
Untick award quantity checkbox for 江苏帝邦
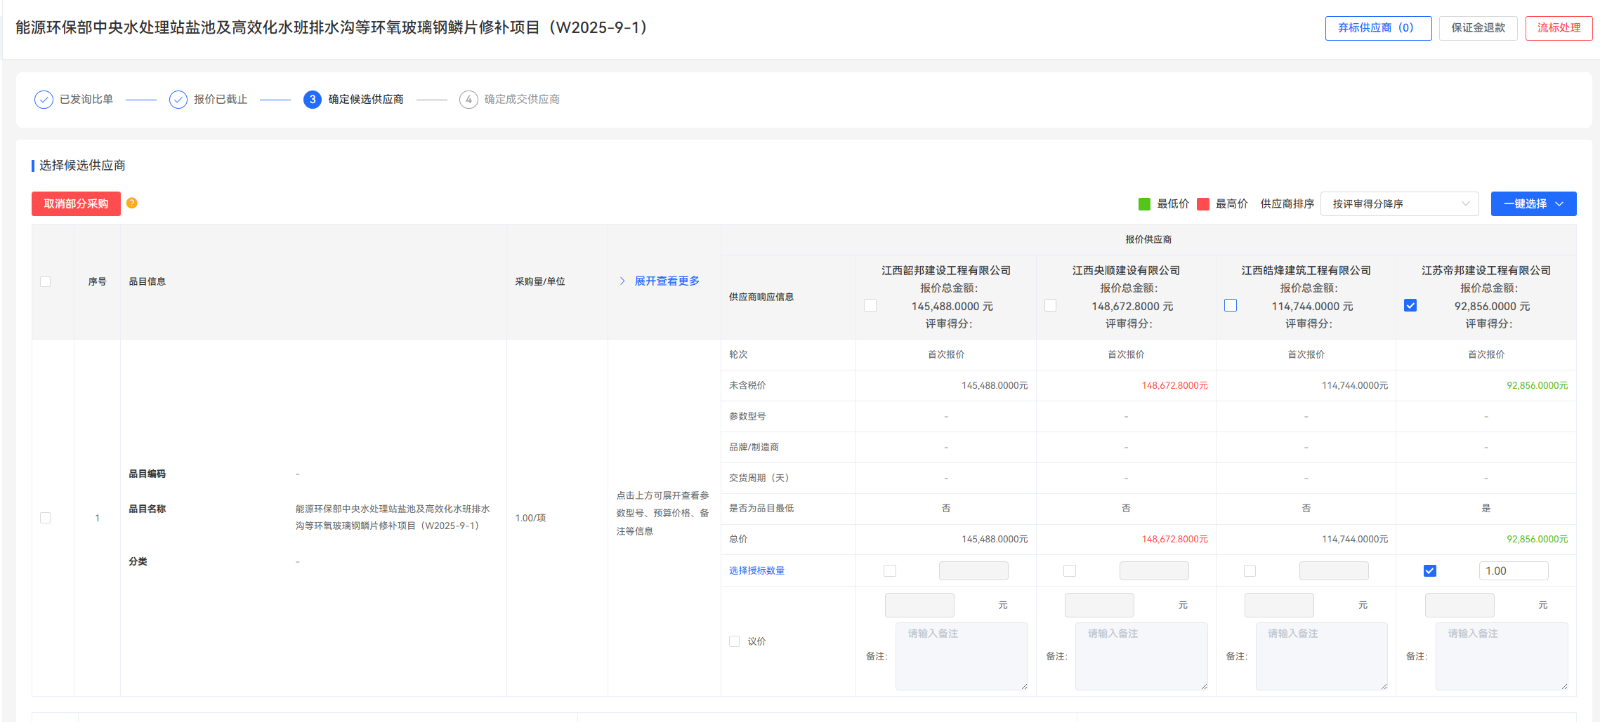1429,571
